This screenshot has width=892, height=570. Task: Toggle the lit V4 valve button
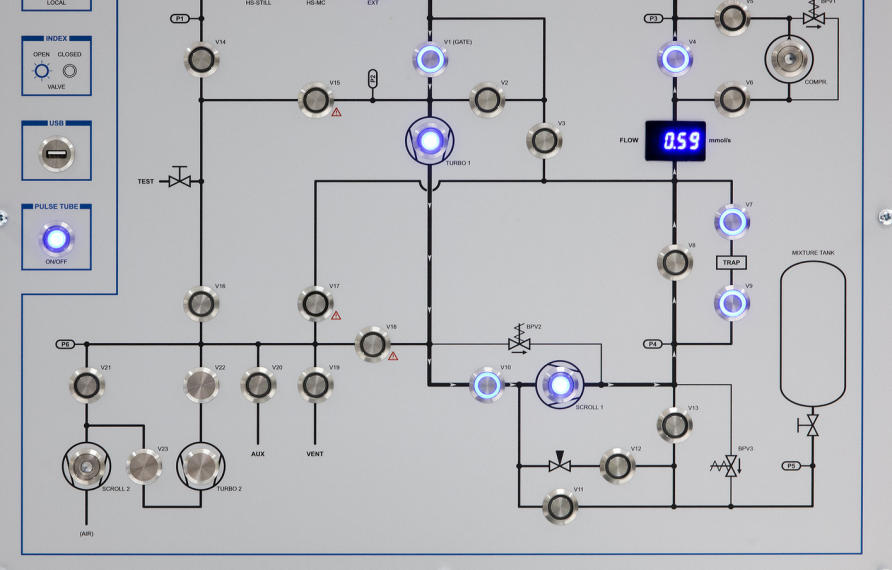pos(675,59)
